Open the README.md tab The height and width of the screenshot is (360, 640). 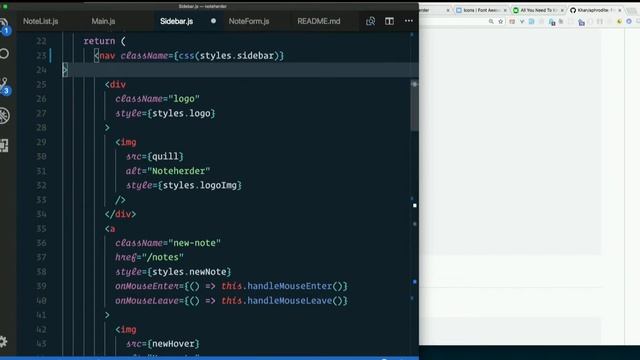[x=319, y=21]
